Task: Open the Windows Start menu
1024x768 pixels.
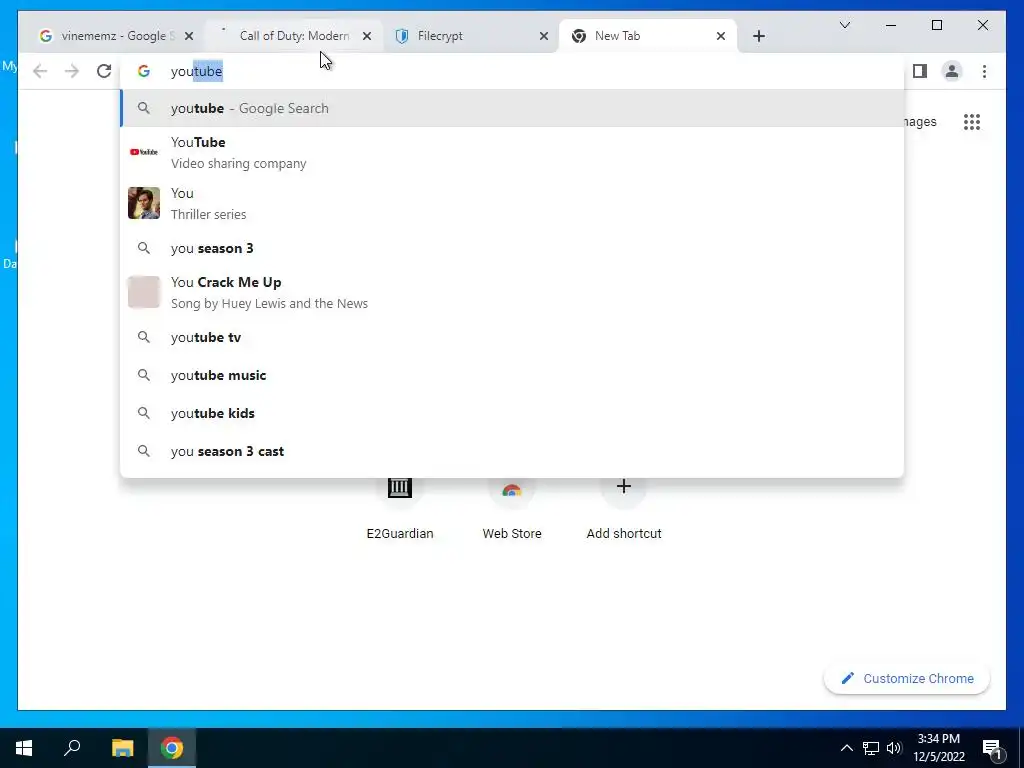Action: [24, 748]
